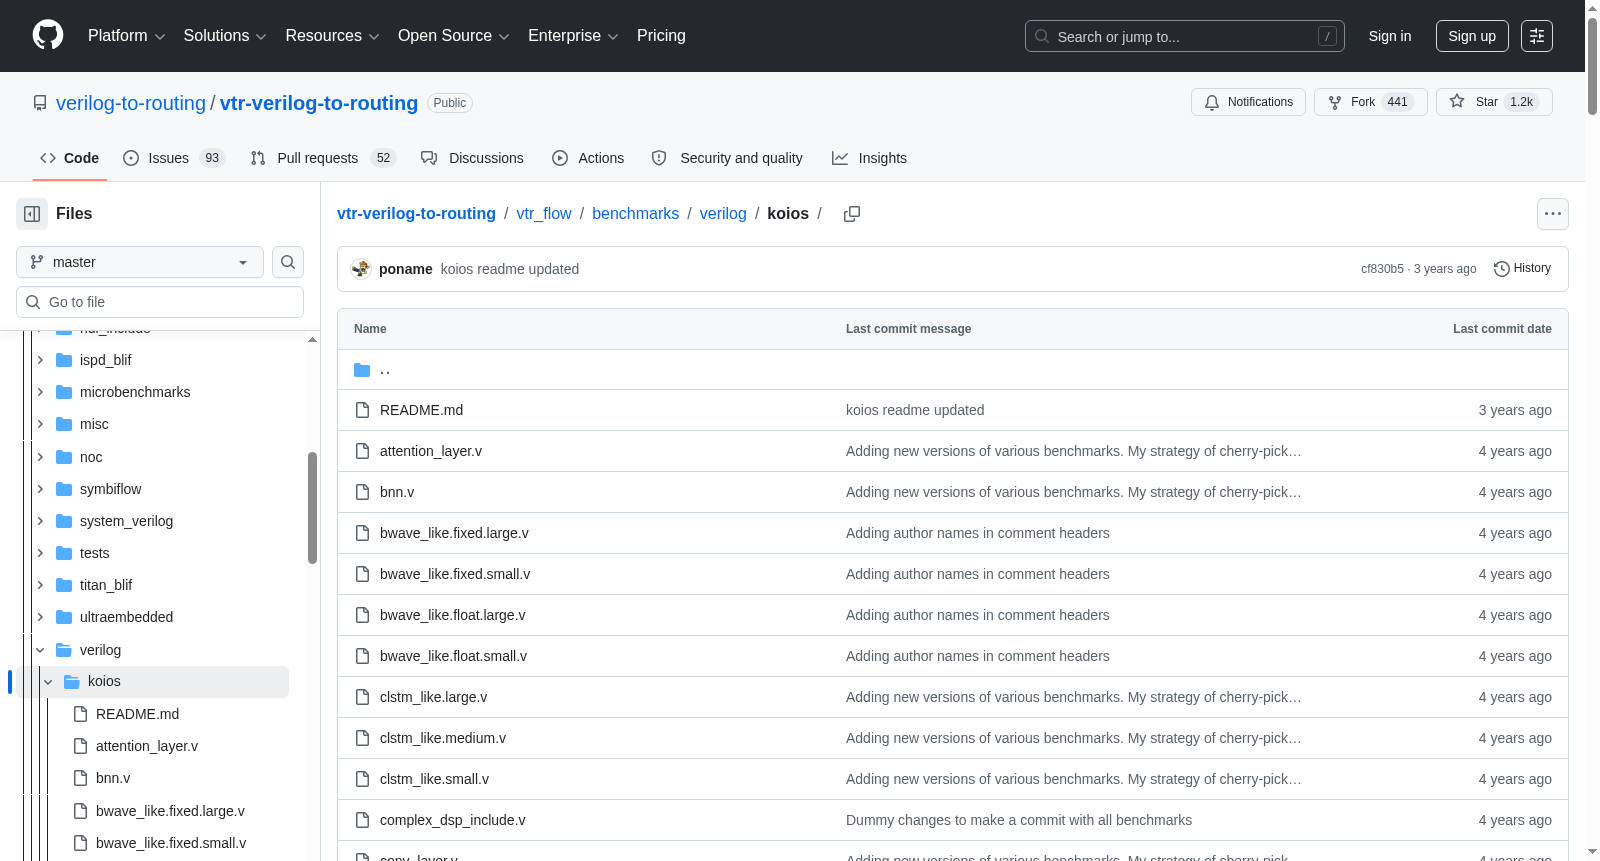
Task: Open the Pull requests tab
Action: tap(323, 158)
